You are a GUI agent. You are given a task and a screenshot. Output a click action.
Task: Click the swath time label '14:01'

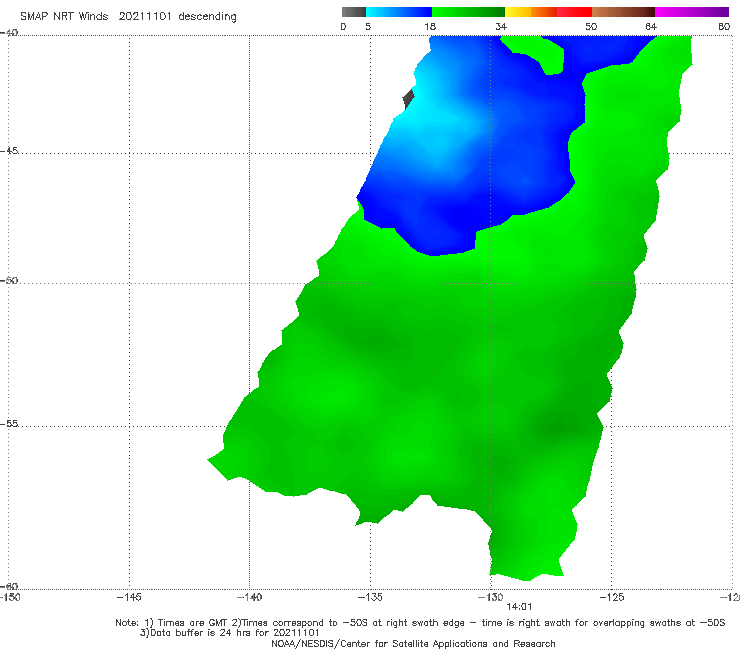pos(519,607)
